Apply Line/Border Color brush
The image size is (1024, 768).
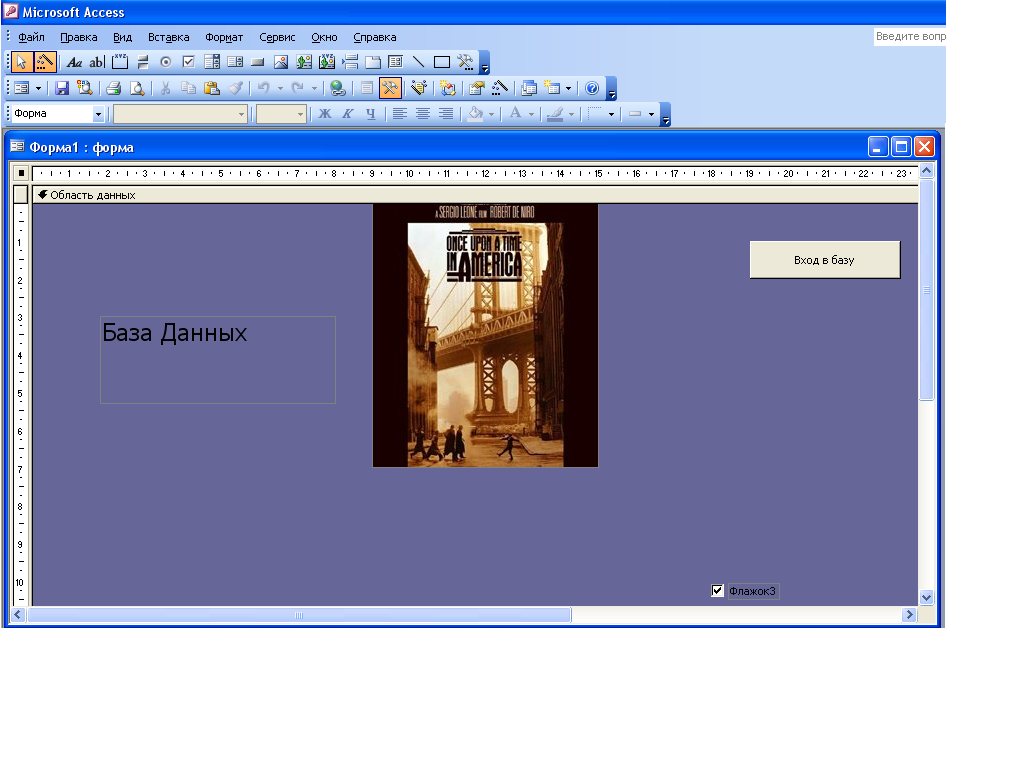[555, 114]
